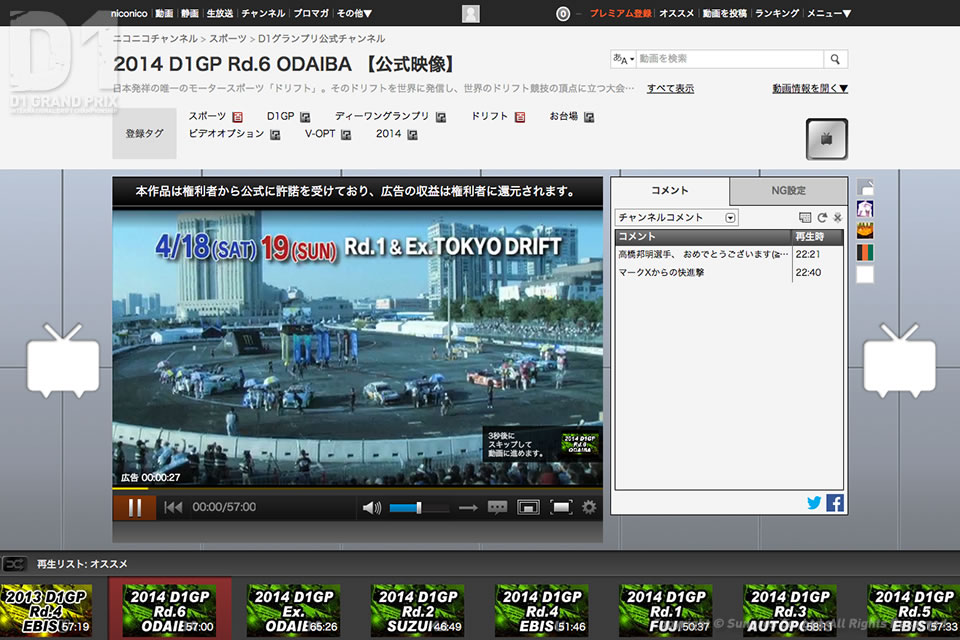Go to 生放送 in the top bar

pos(220,13)
